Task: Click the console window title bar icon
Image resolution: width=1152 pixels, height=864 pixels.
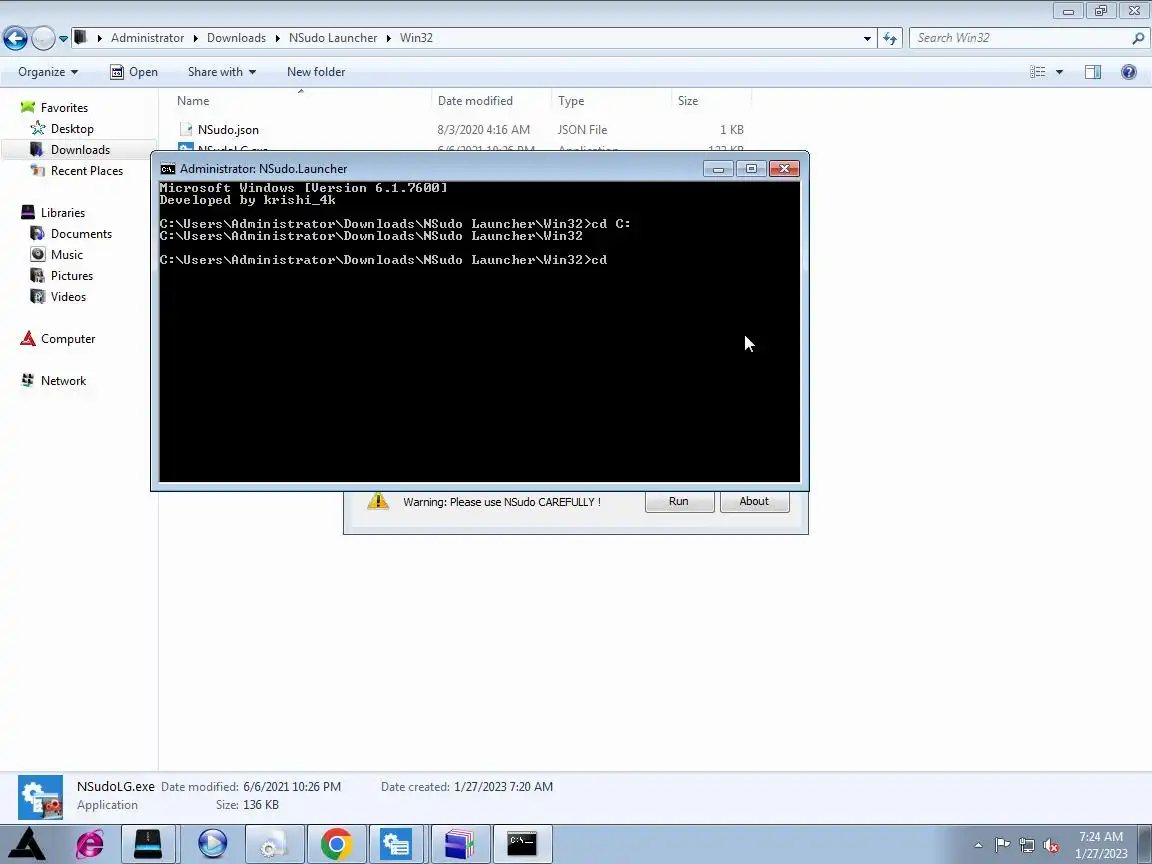Action: point(168,169)
